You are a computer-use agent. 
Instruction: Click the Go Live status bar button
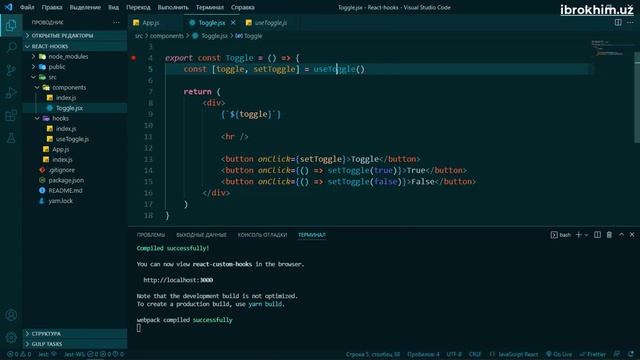[x=559, y=354]
